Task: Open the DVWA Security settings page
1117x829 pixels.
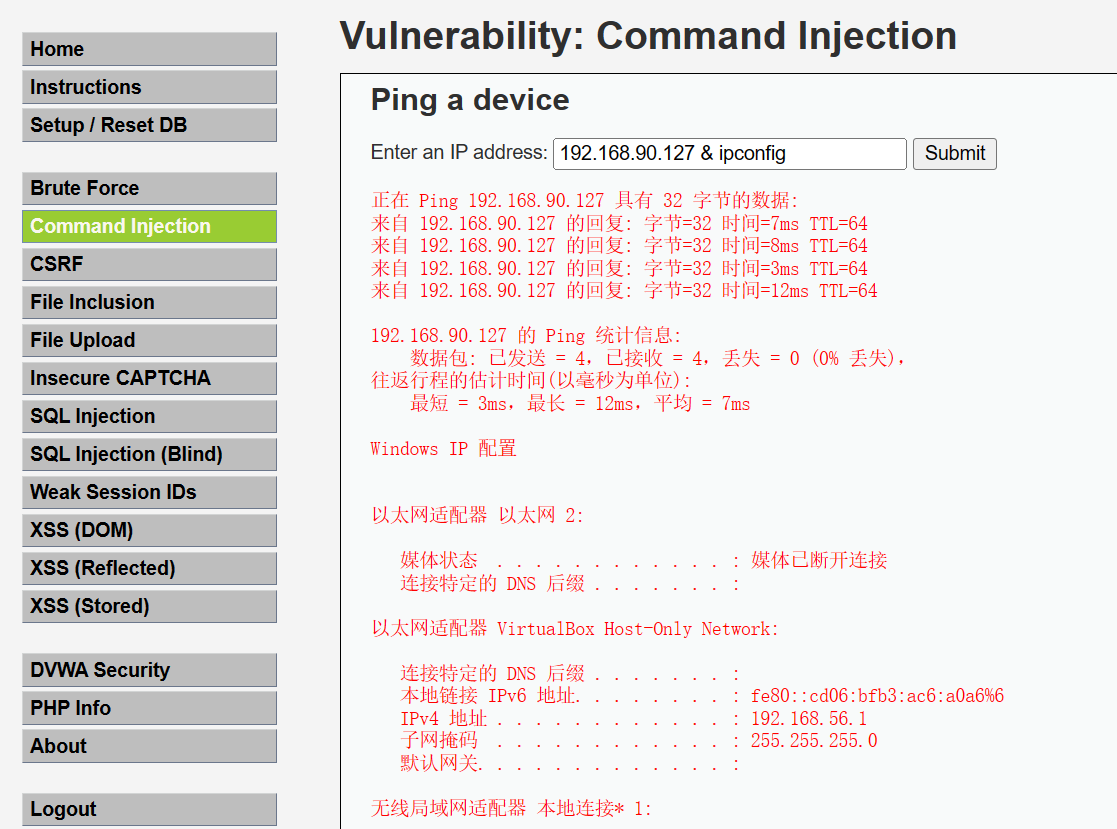Action: 149,670
